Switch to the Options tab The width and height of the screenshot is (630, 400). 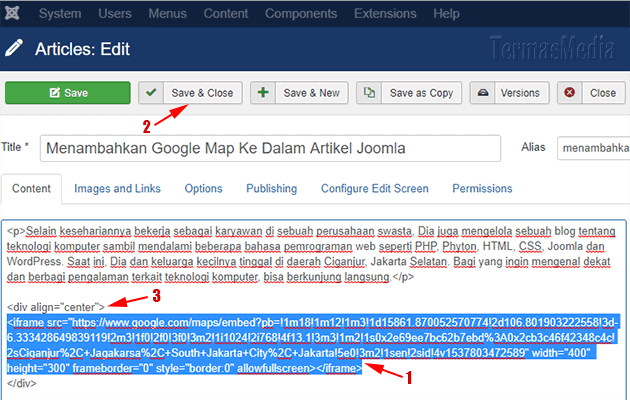[203, 188]
